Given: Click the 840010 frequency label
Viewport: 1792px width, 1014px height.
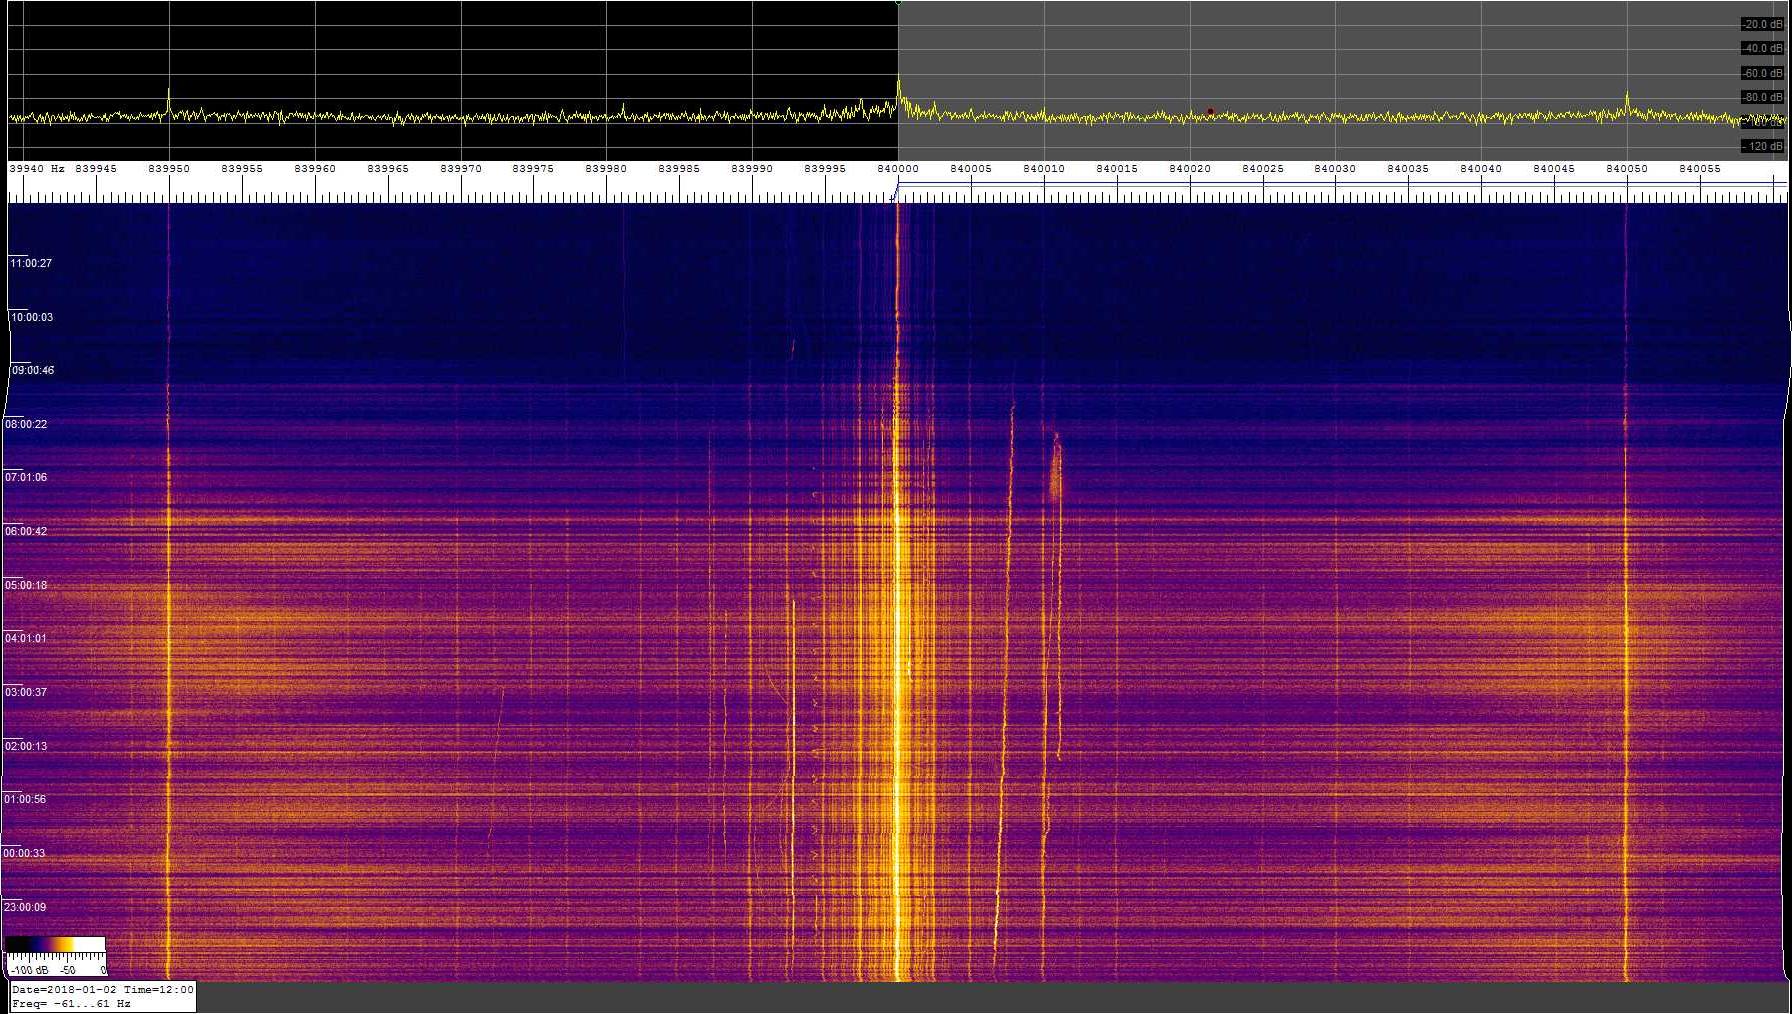Looking at the screenshot, I should point(1043,169).
